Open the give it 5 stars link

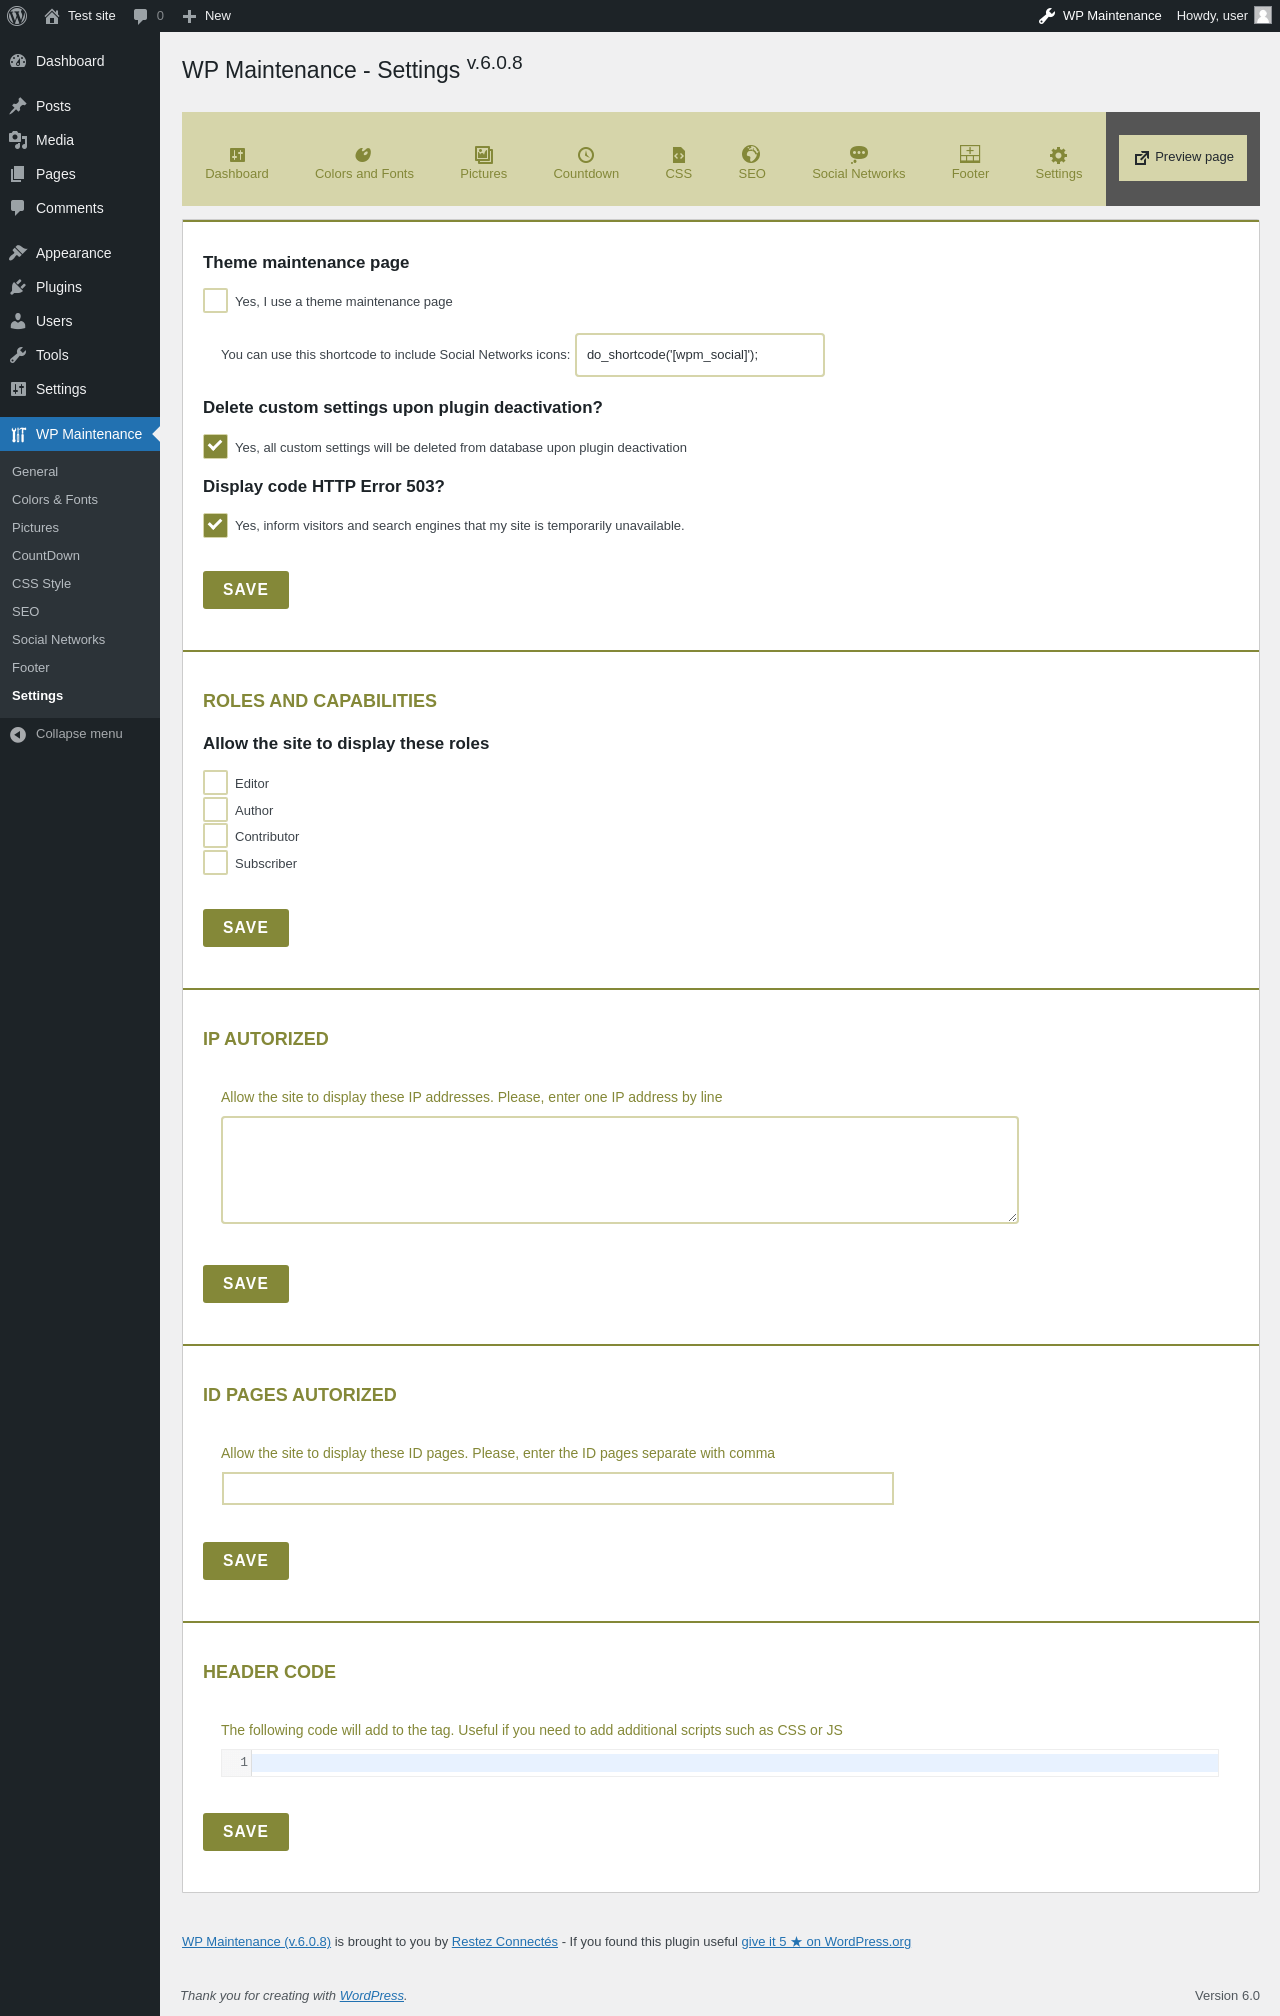pos(826,1942)
